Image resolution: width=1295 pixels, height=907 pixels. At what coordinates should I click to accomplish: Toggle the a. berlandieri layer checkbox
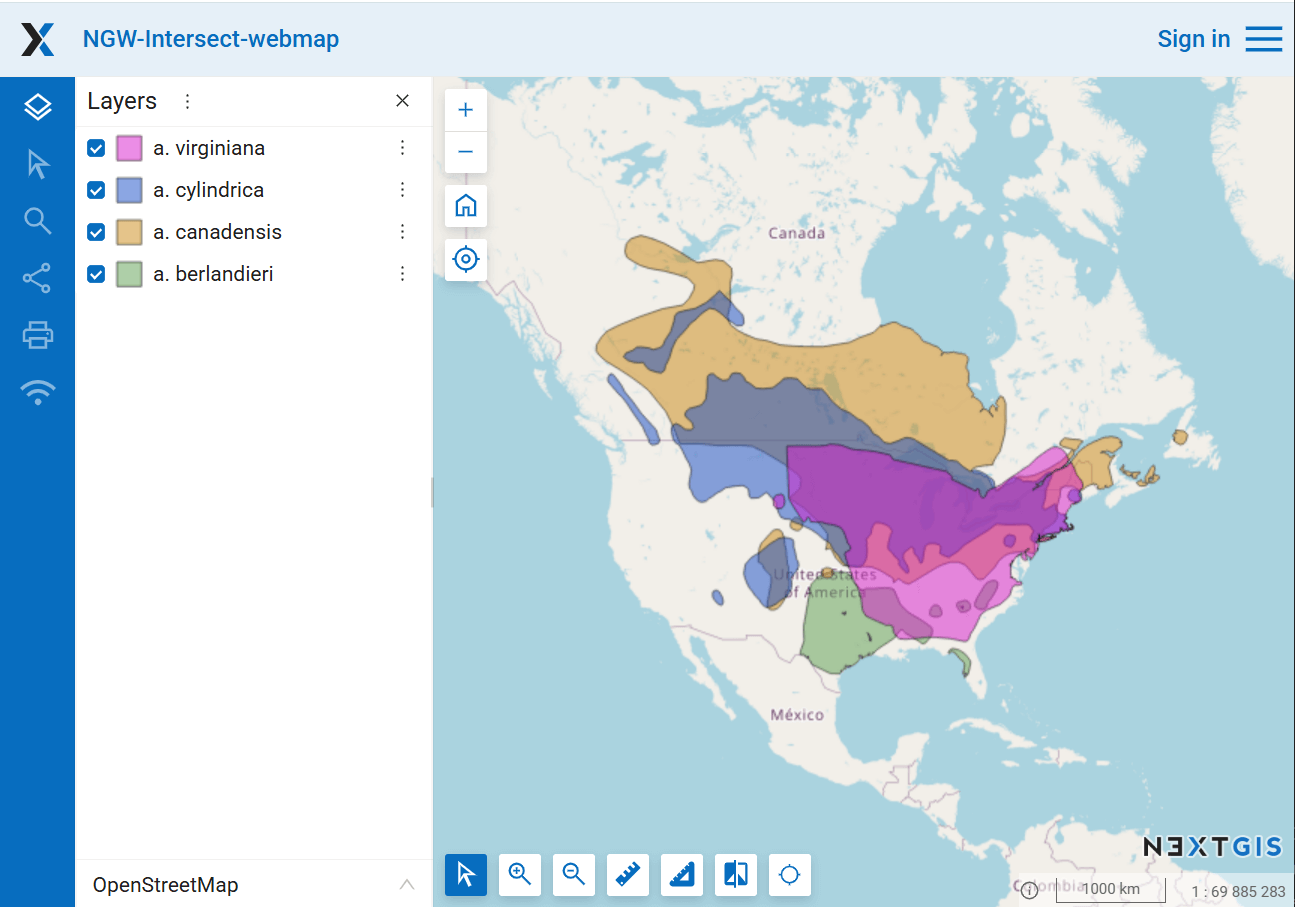96,274
